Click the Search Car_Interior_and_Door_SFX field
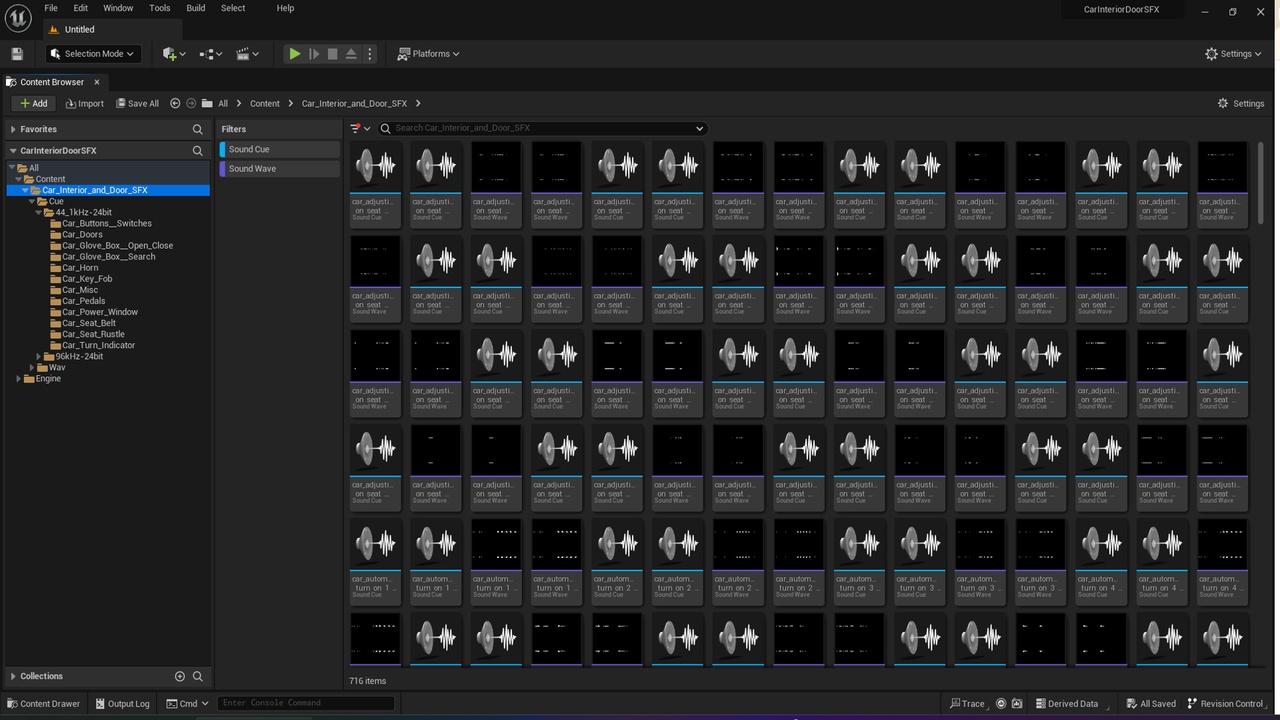 (x=542, y=128)
